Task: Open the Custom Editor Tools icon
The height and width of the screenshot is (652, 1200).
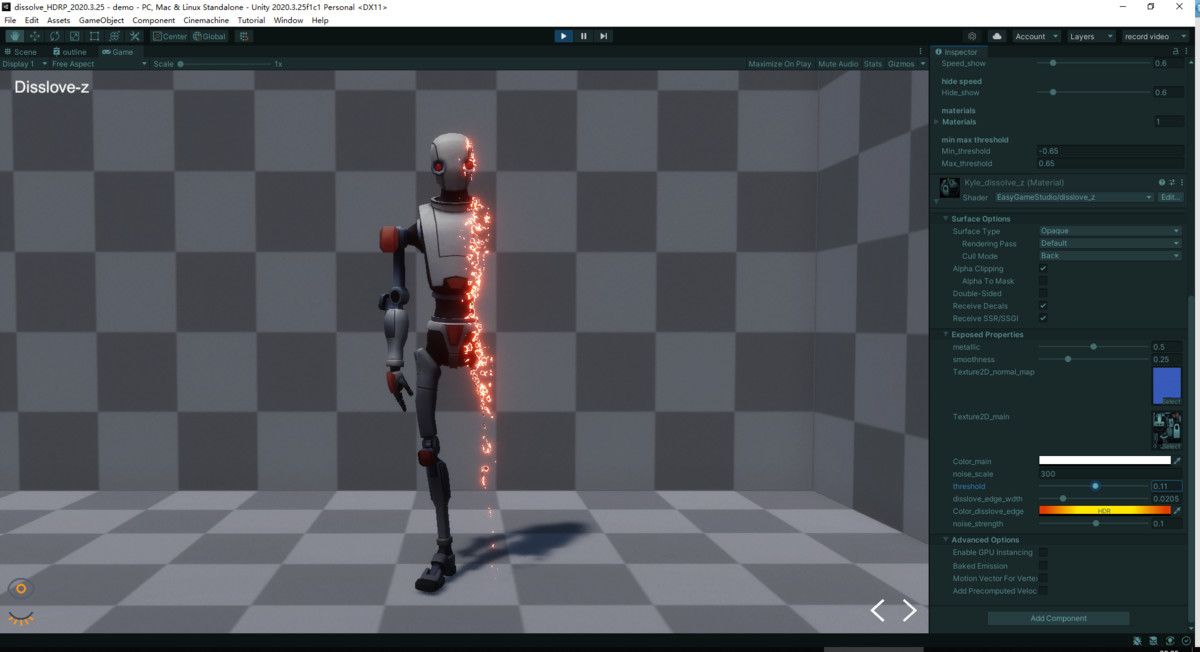Action: point(133,36)
